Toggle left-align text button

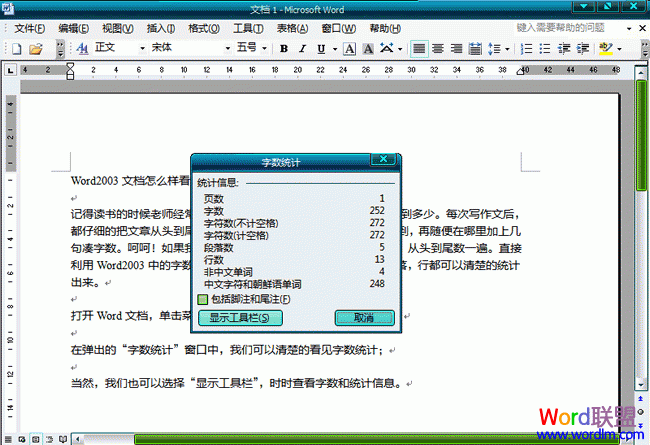point(418,48)
